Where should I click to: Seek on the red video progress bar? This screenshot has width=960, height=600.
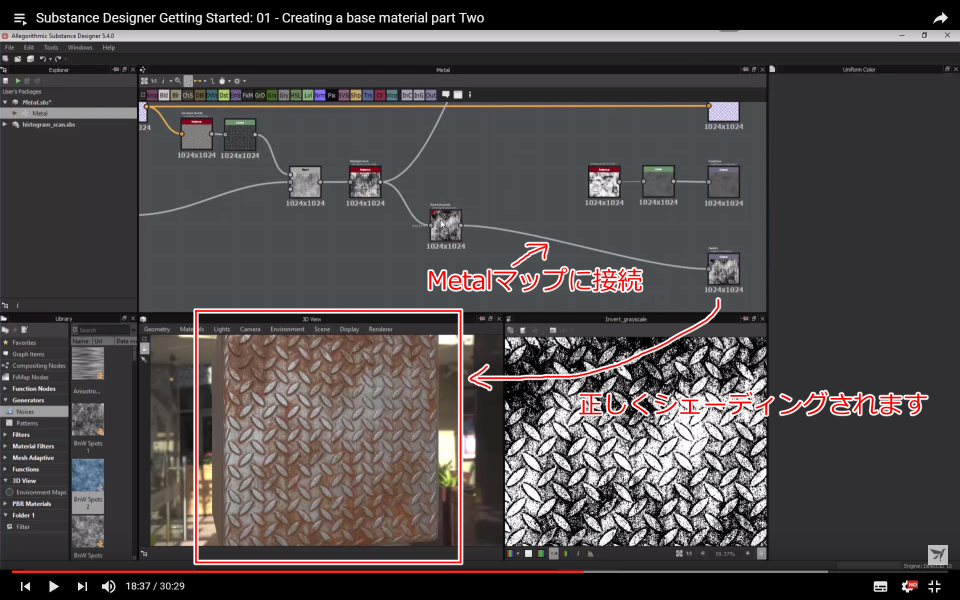297,572
